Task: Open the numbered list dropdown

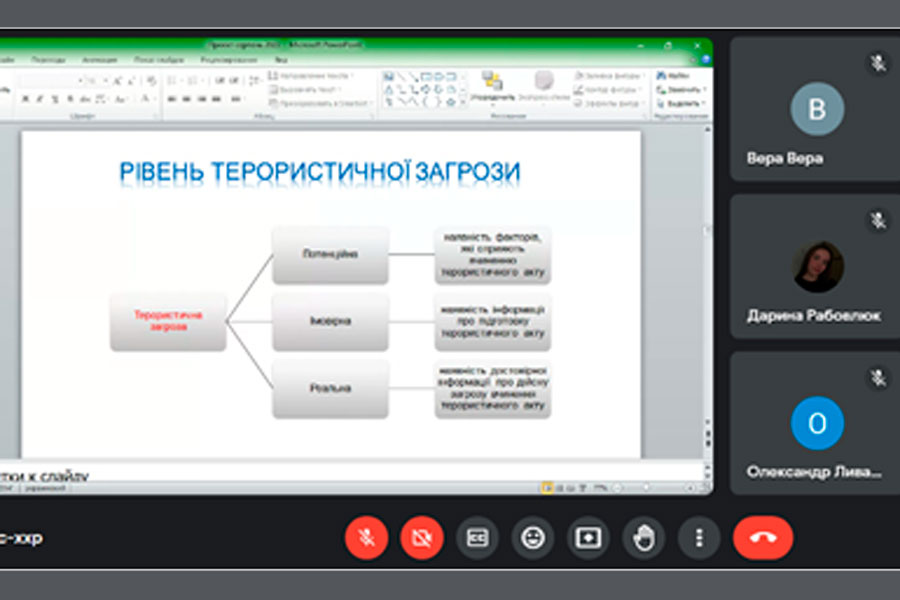Action: point(194,81)
